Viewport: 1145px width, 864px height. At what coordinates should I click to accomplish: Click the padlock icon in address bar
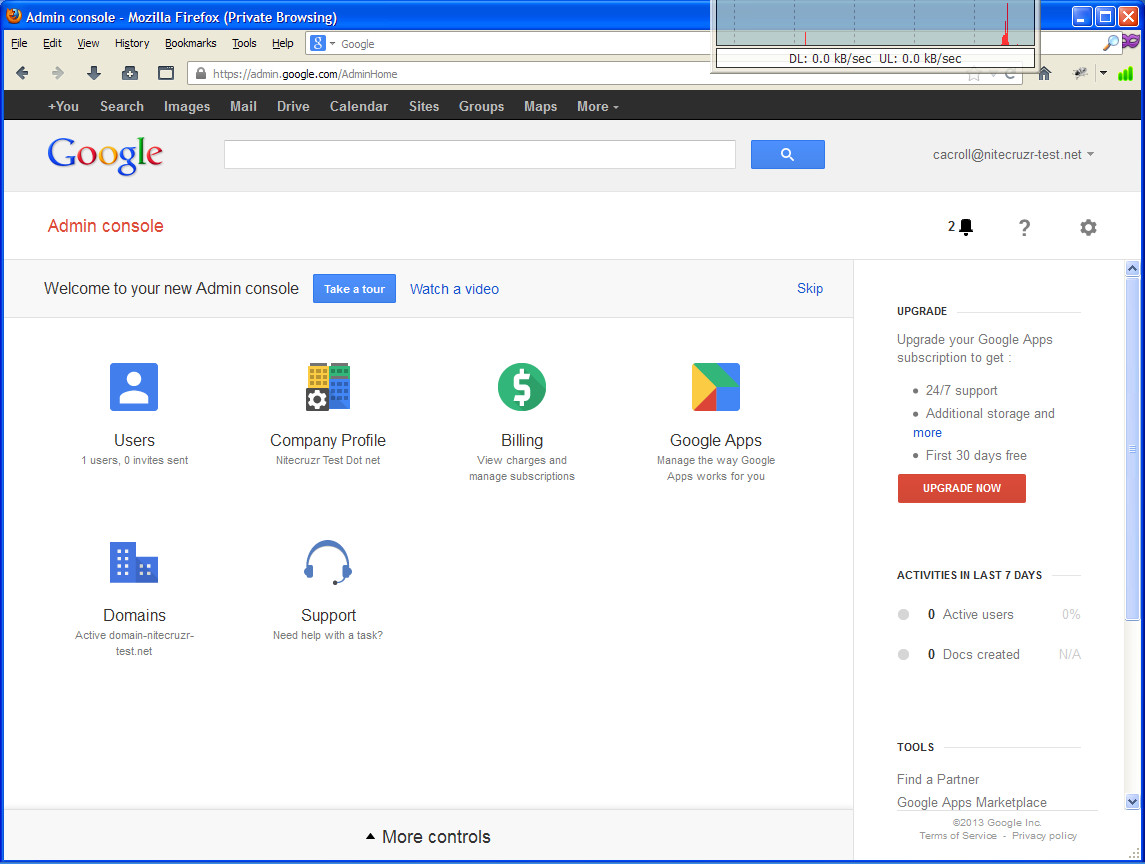[201, 73]
